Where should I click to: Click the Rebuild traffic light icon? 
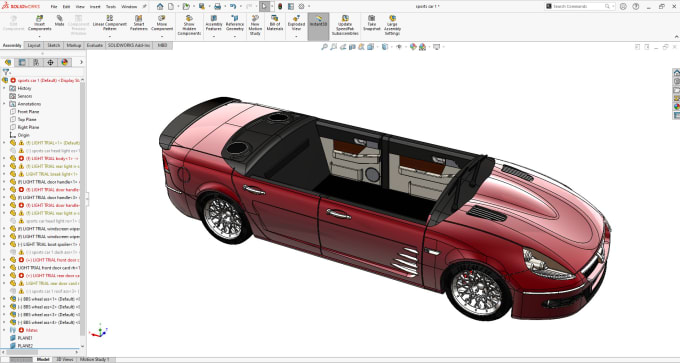280,7
